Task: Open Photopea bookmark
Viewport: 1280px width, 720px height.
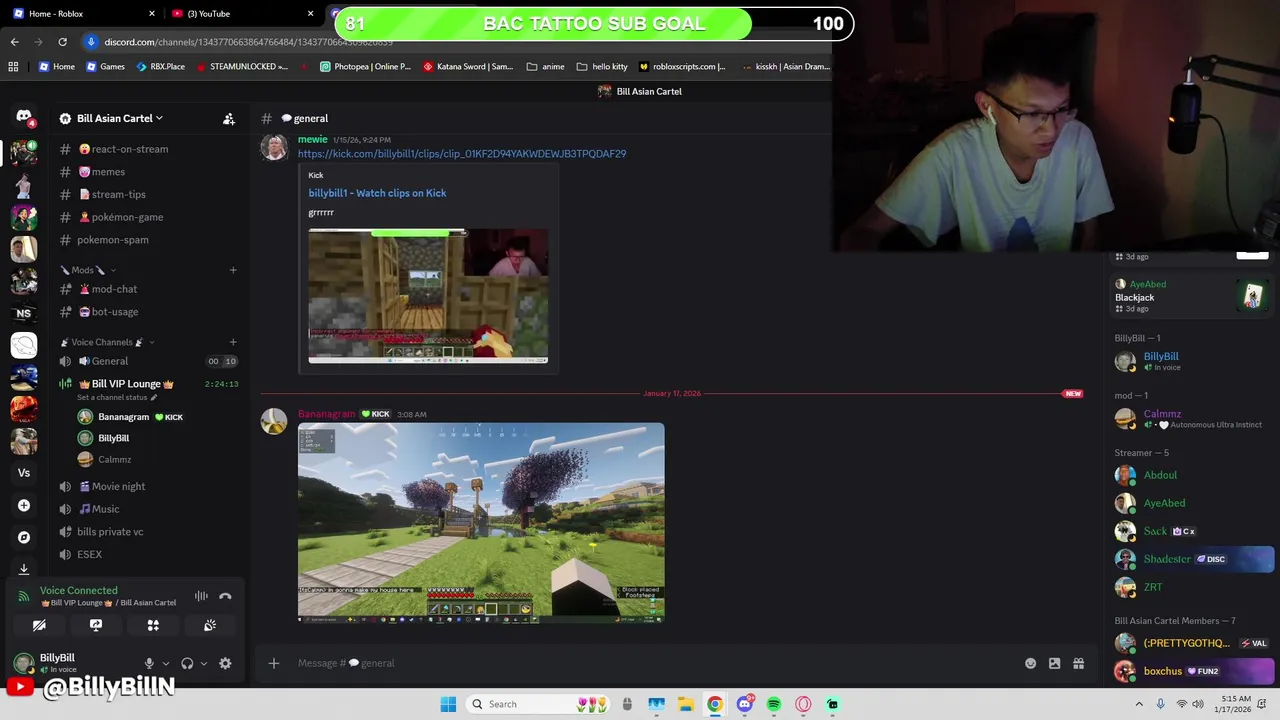Action: pyautogui.click(x=365, y=67)
